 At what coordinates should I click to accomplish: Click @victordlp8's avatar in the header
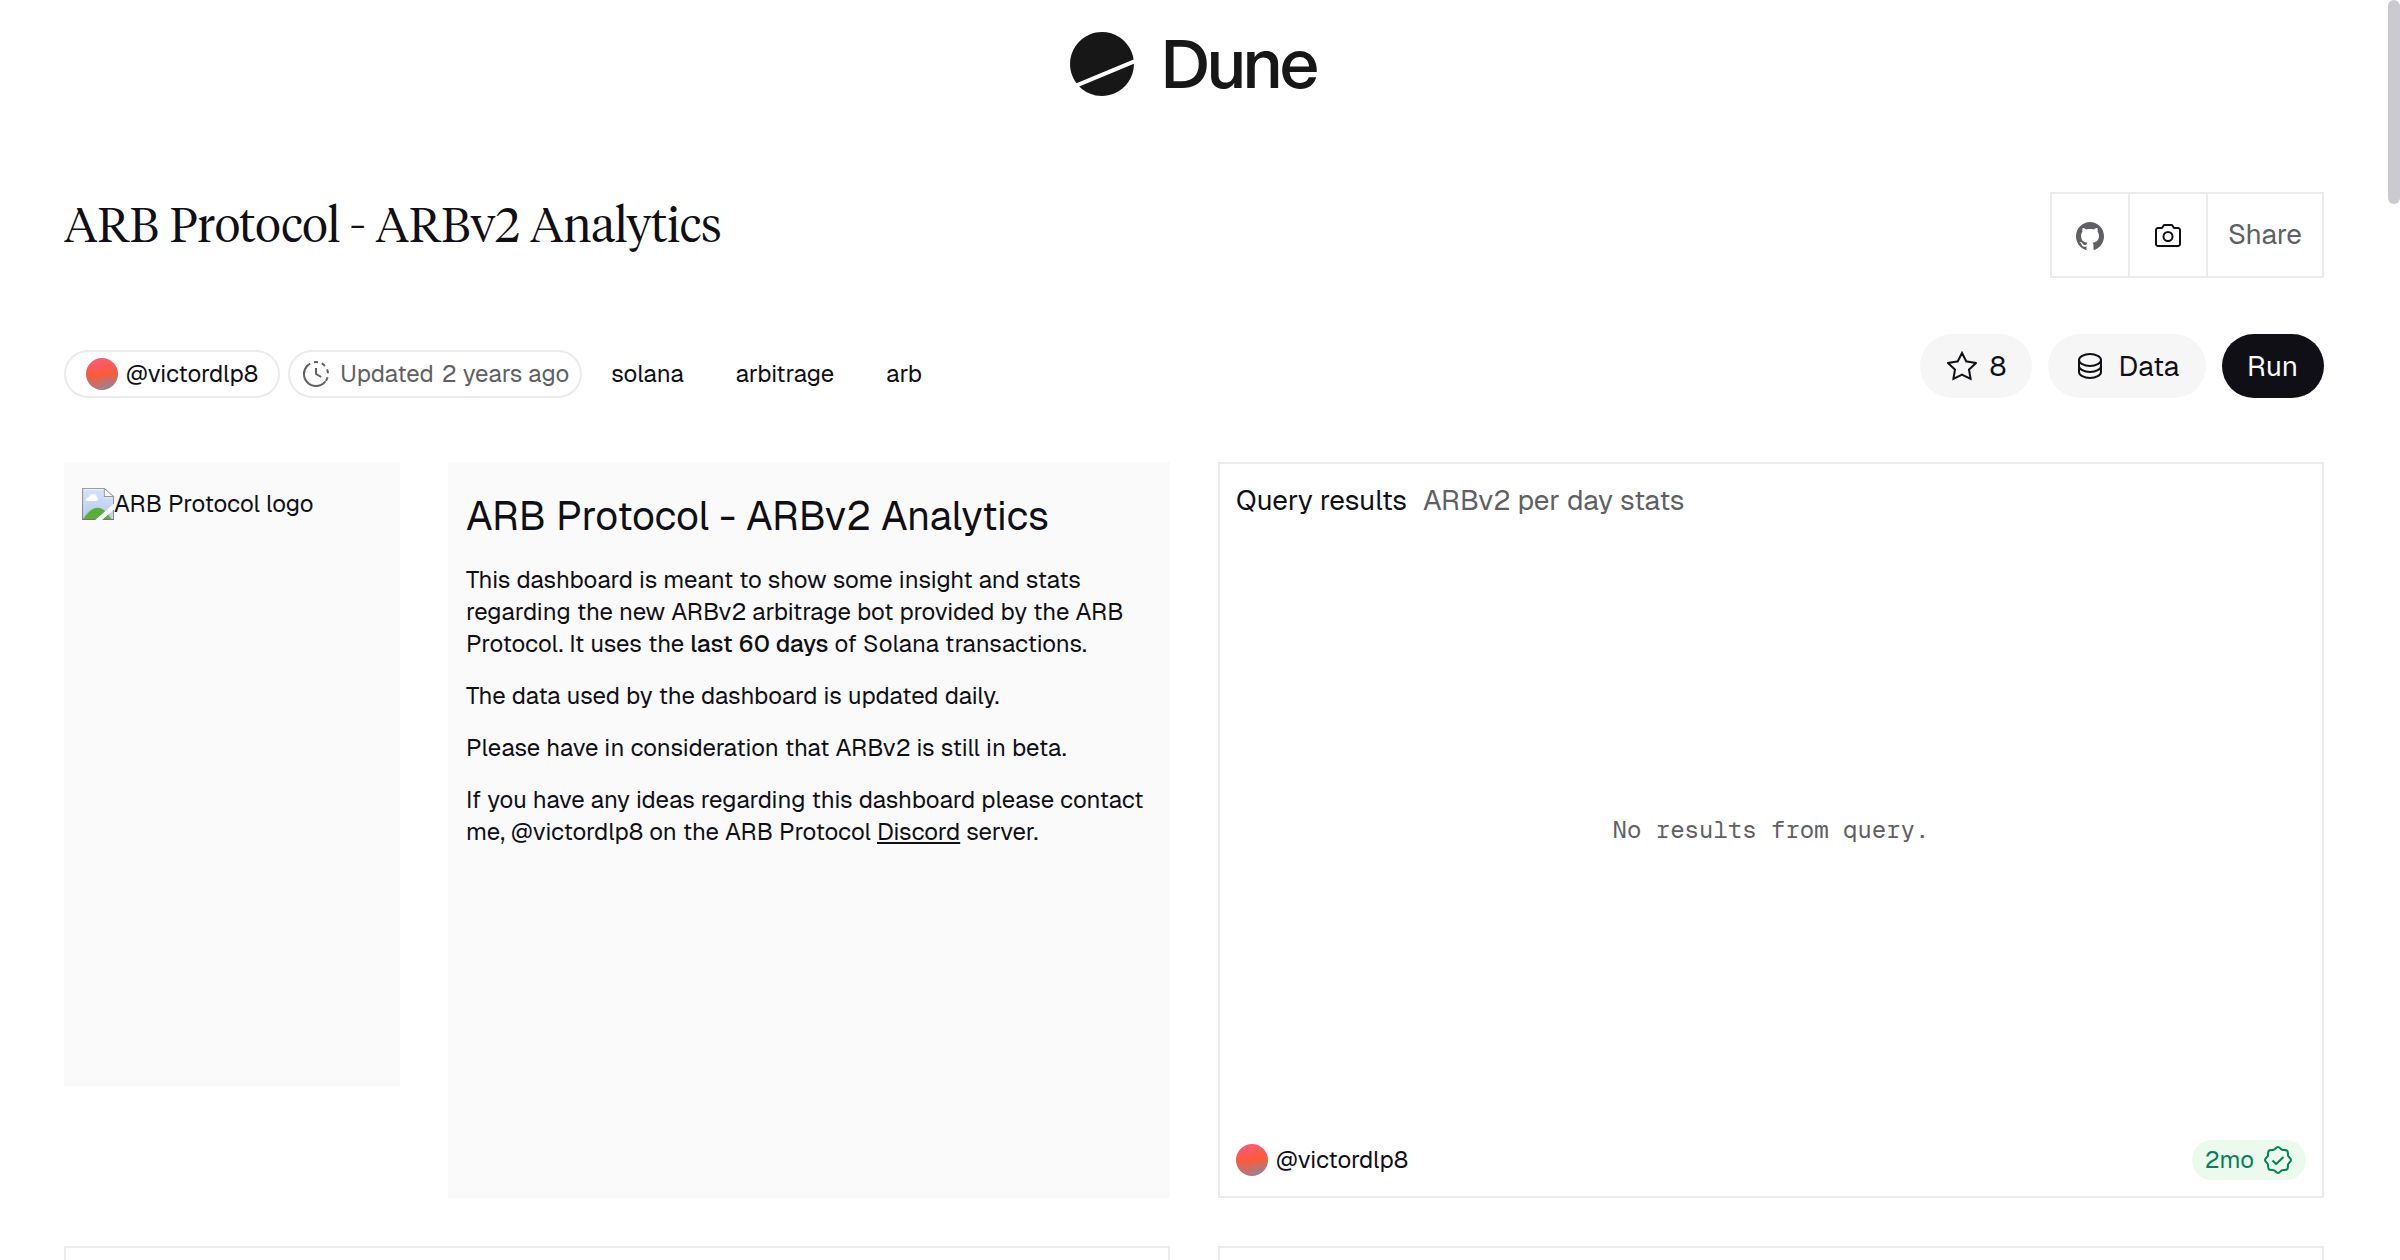click(102, 373)
